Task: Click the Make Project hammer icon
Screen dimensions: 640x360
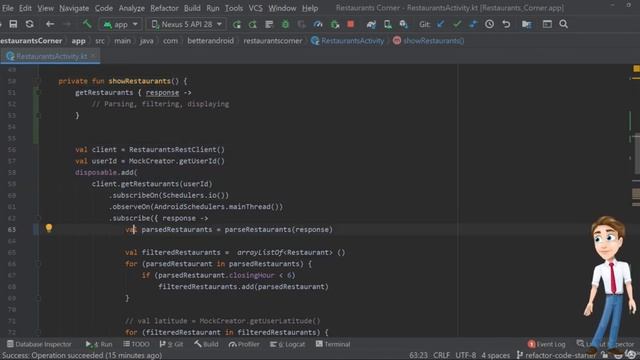Action: 87,24
